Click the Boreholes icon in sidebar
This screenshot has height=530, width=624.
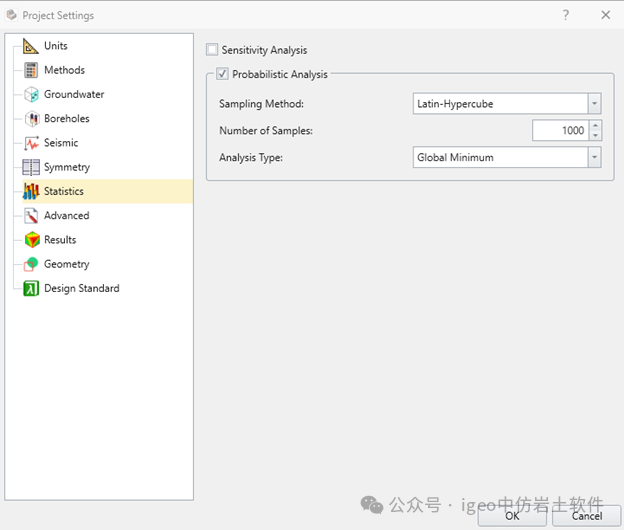(31, 119)
